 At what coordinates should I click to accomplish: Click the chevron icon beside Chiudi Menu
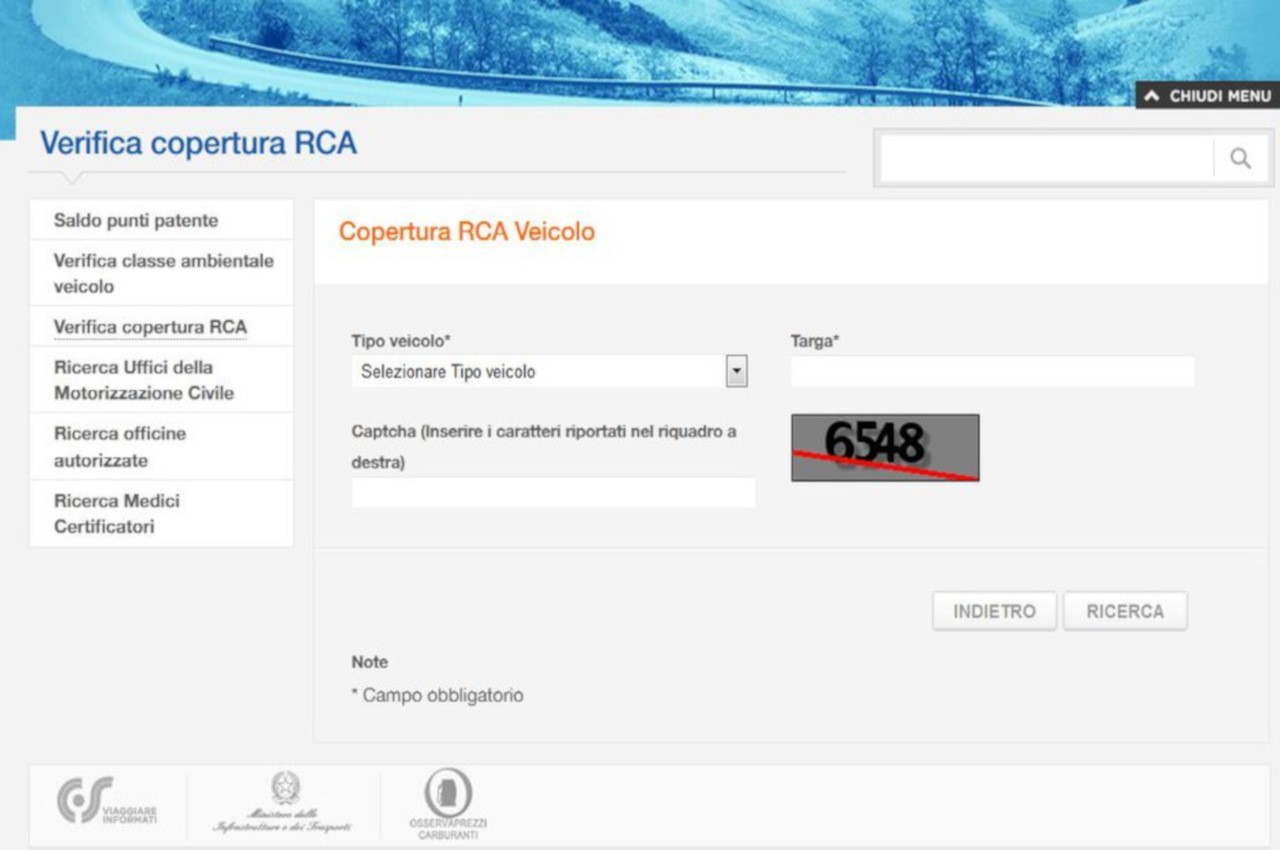click(1152, 96)
